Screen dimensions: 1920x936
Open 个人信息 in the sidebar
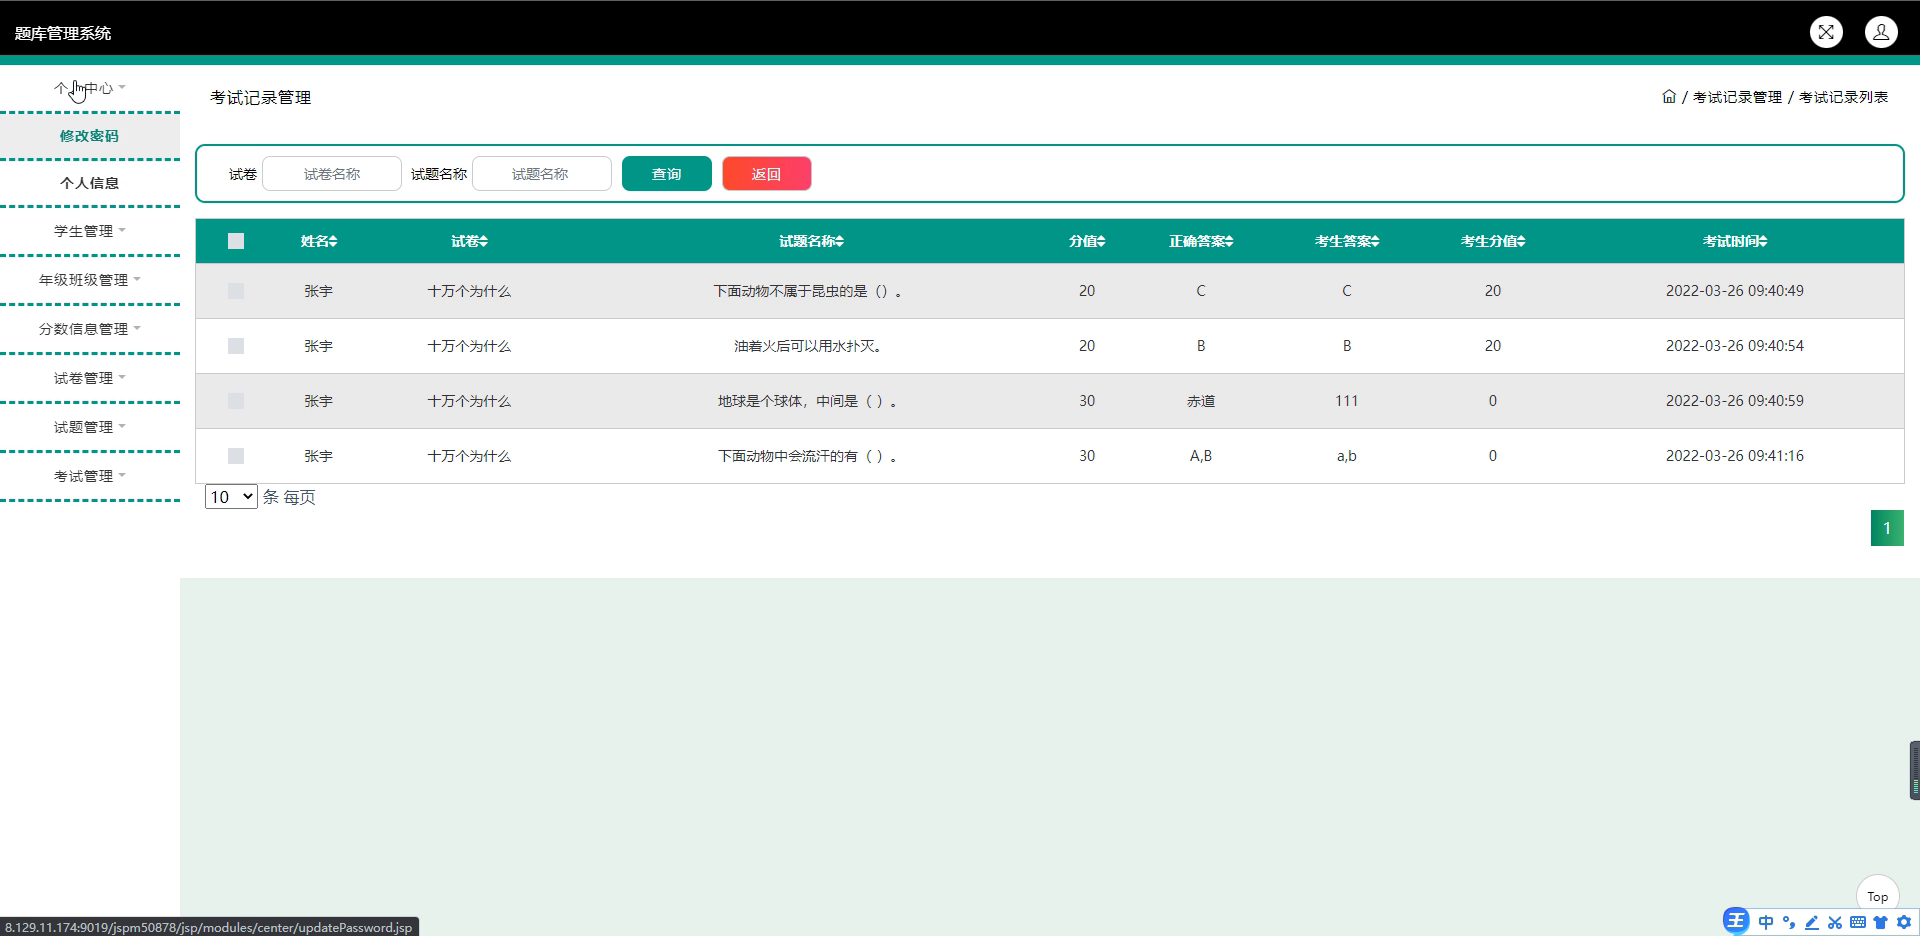pos(90,183)
